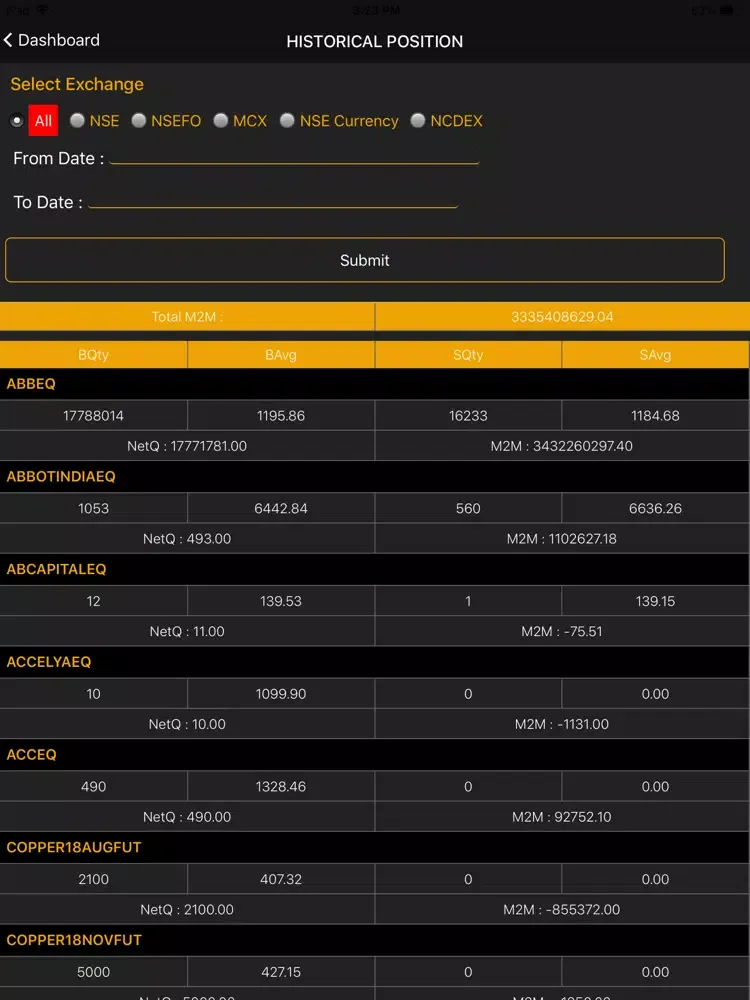Image resolution: width=750 pixels, height=1000 pixels.
Task: Open the ABBOTINDIAEQ position row
Action: [x=375, y=476]
